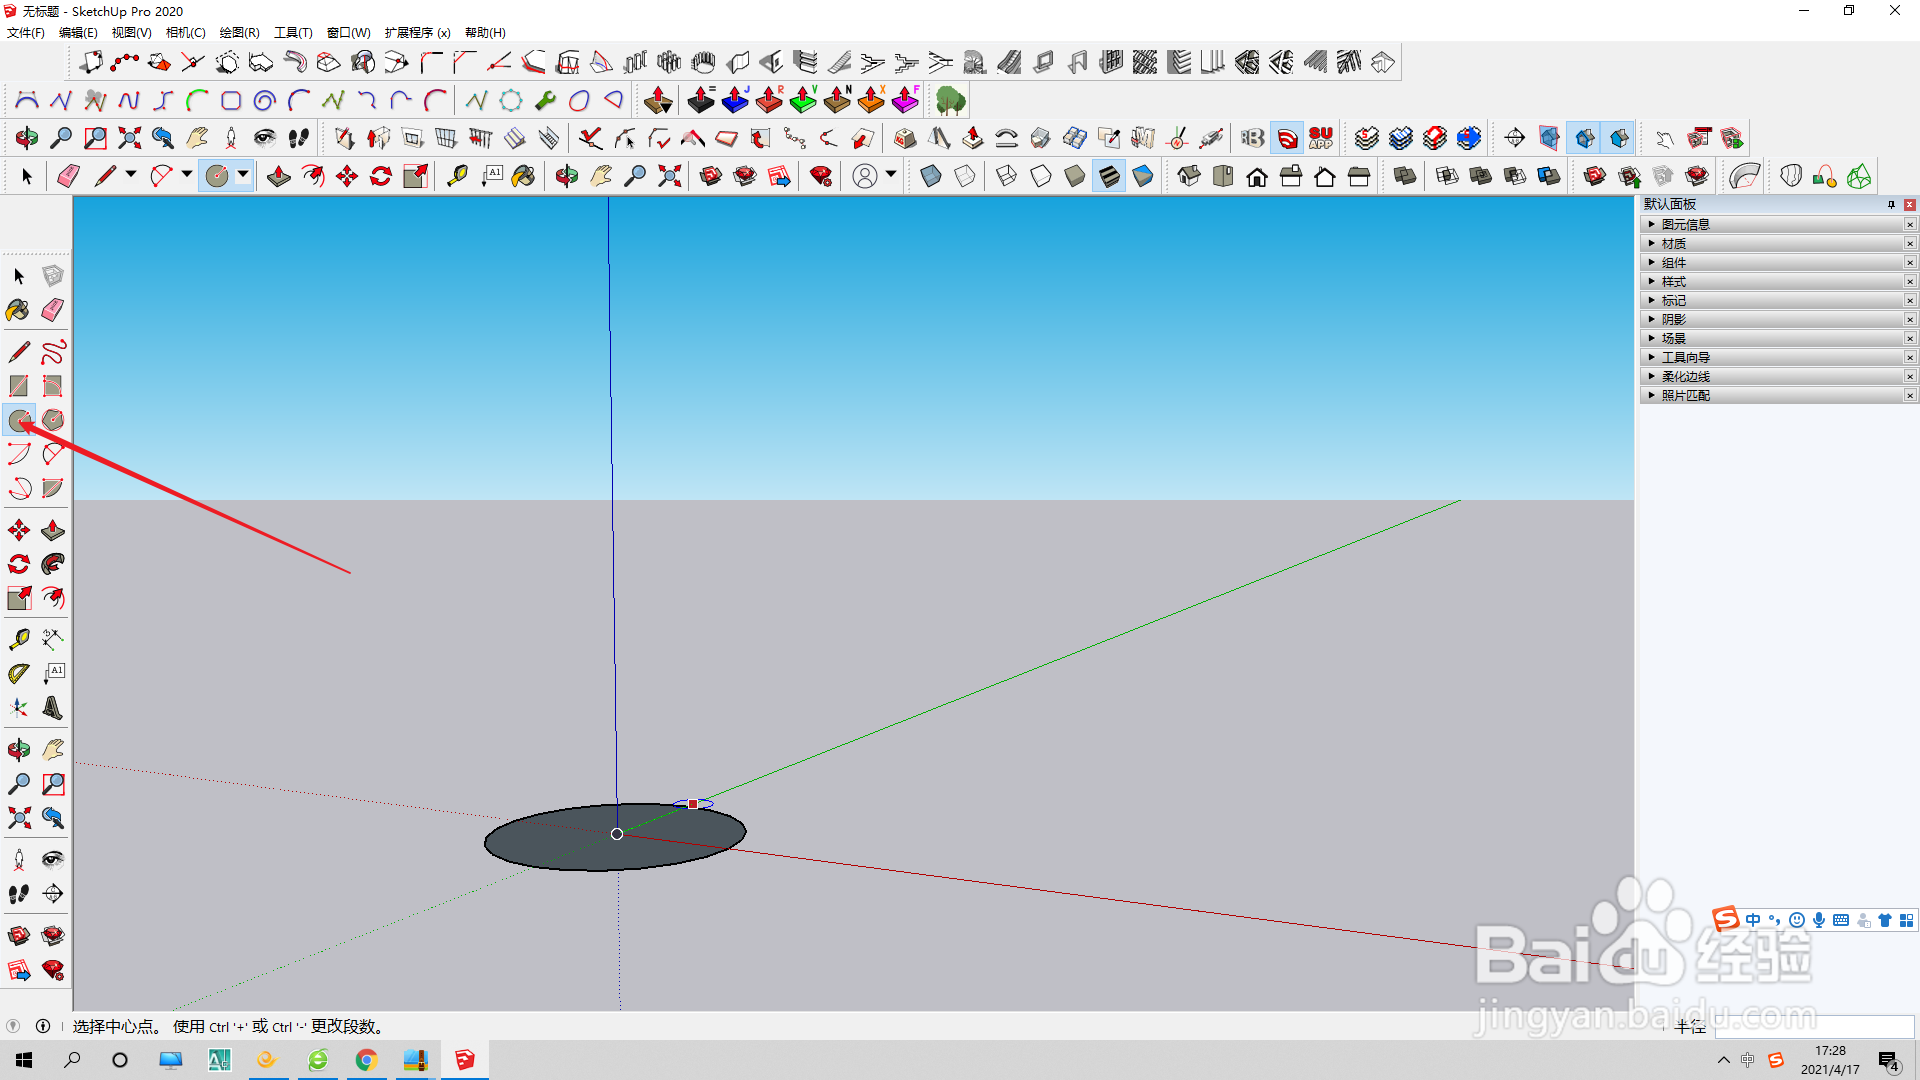1920x1080 pixels.
Task: Expand the 材质 panel
Action: coord(1673,244)
